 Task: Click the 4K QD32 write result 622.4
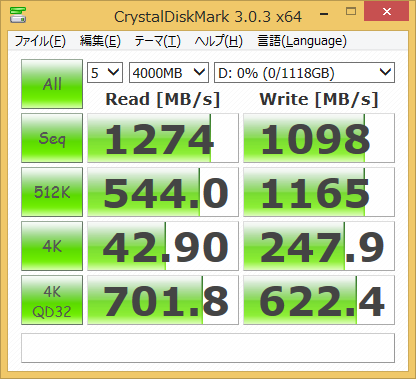(319, 300)
